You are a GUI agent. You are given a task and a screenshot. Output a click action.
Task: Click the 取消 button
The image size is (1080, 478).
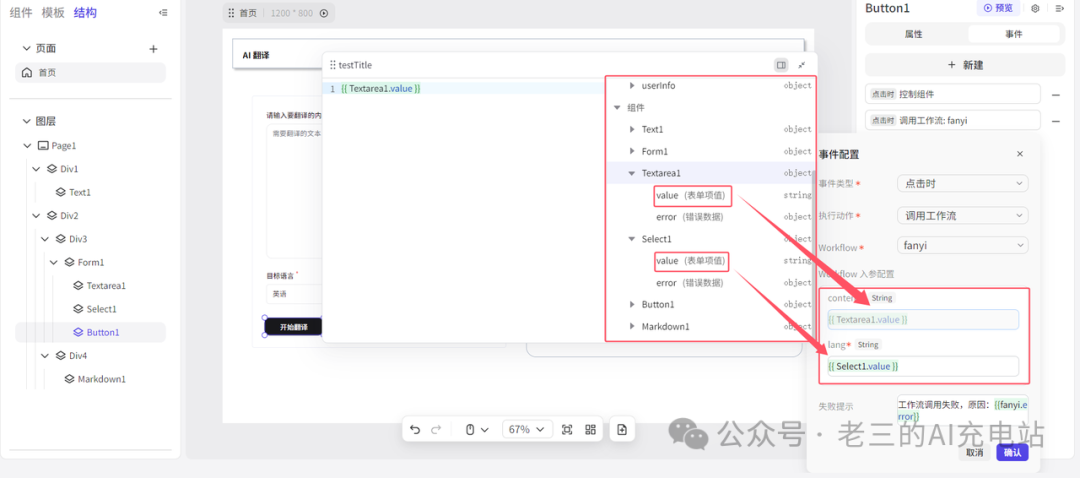pyautogui.click(x=975, y=453)
